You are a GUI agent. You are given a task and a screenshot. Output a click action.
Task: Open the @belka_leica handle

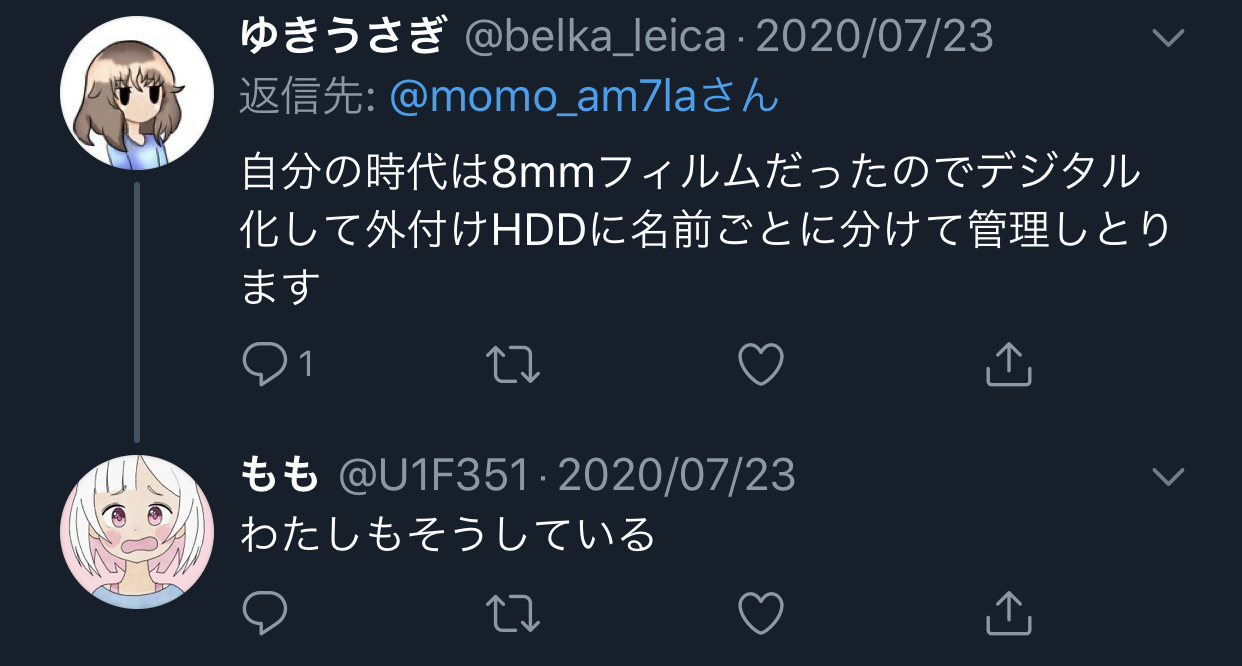click(596, 38)
